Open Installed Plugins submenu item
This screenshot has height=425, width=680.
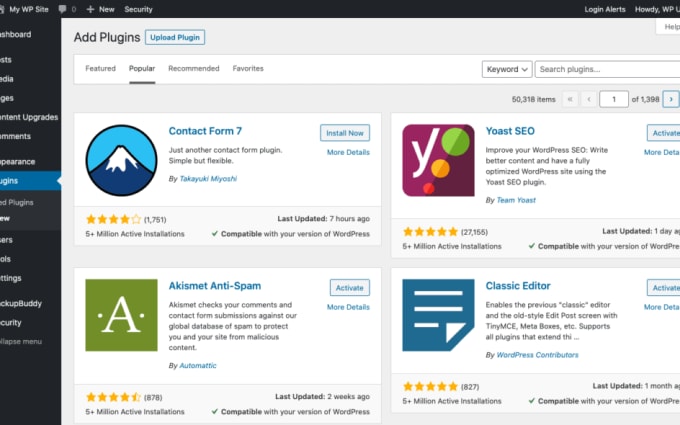[x=17, y=203]
